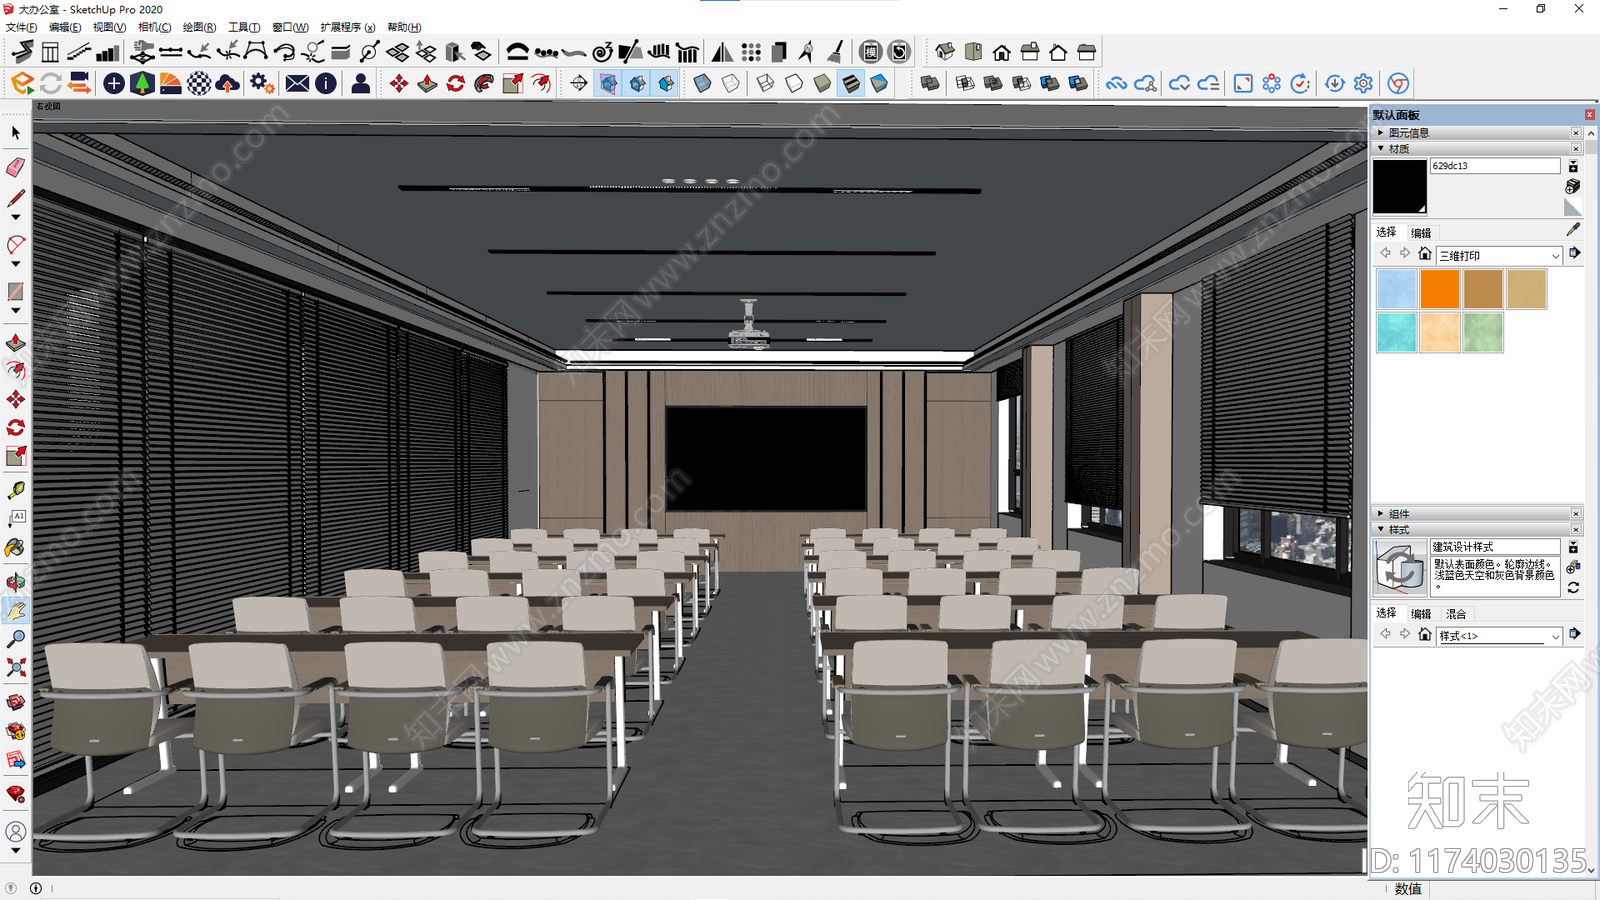This screenshot has width=1600, height=900.
Task: Switch to Iso house view icon
Action: click(945, 52)
